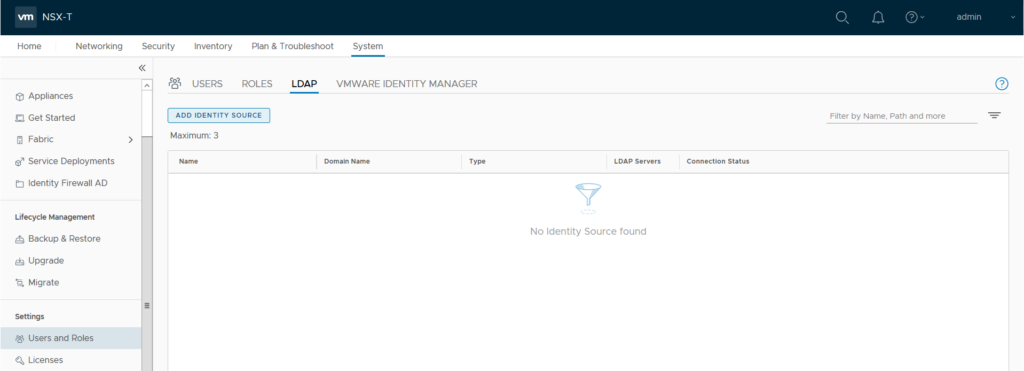Open Get Started in the sidebar

pyautogui.click(x=52, y=118)
